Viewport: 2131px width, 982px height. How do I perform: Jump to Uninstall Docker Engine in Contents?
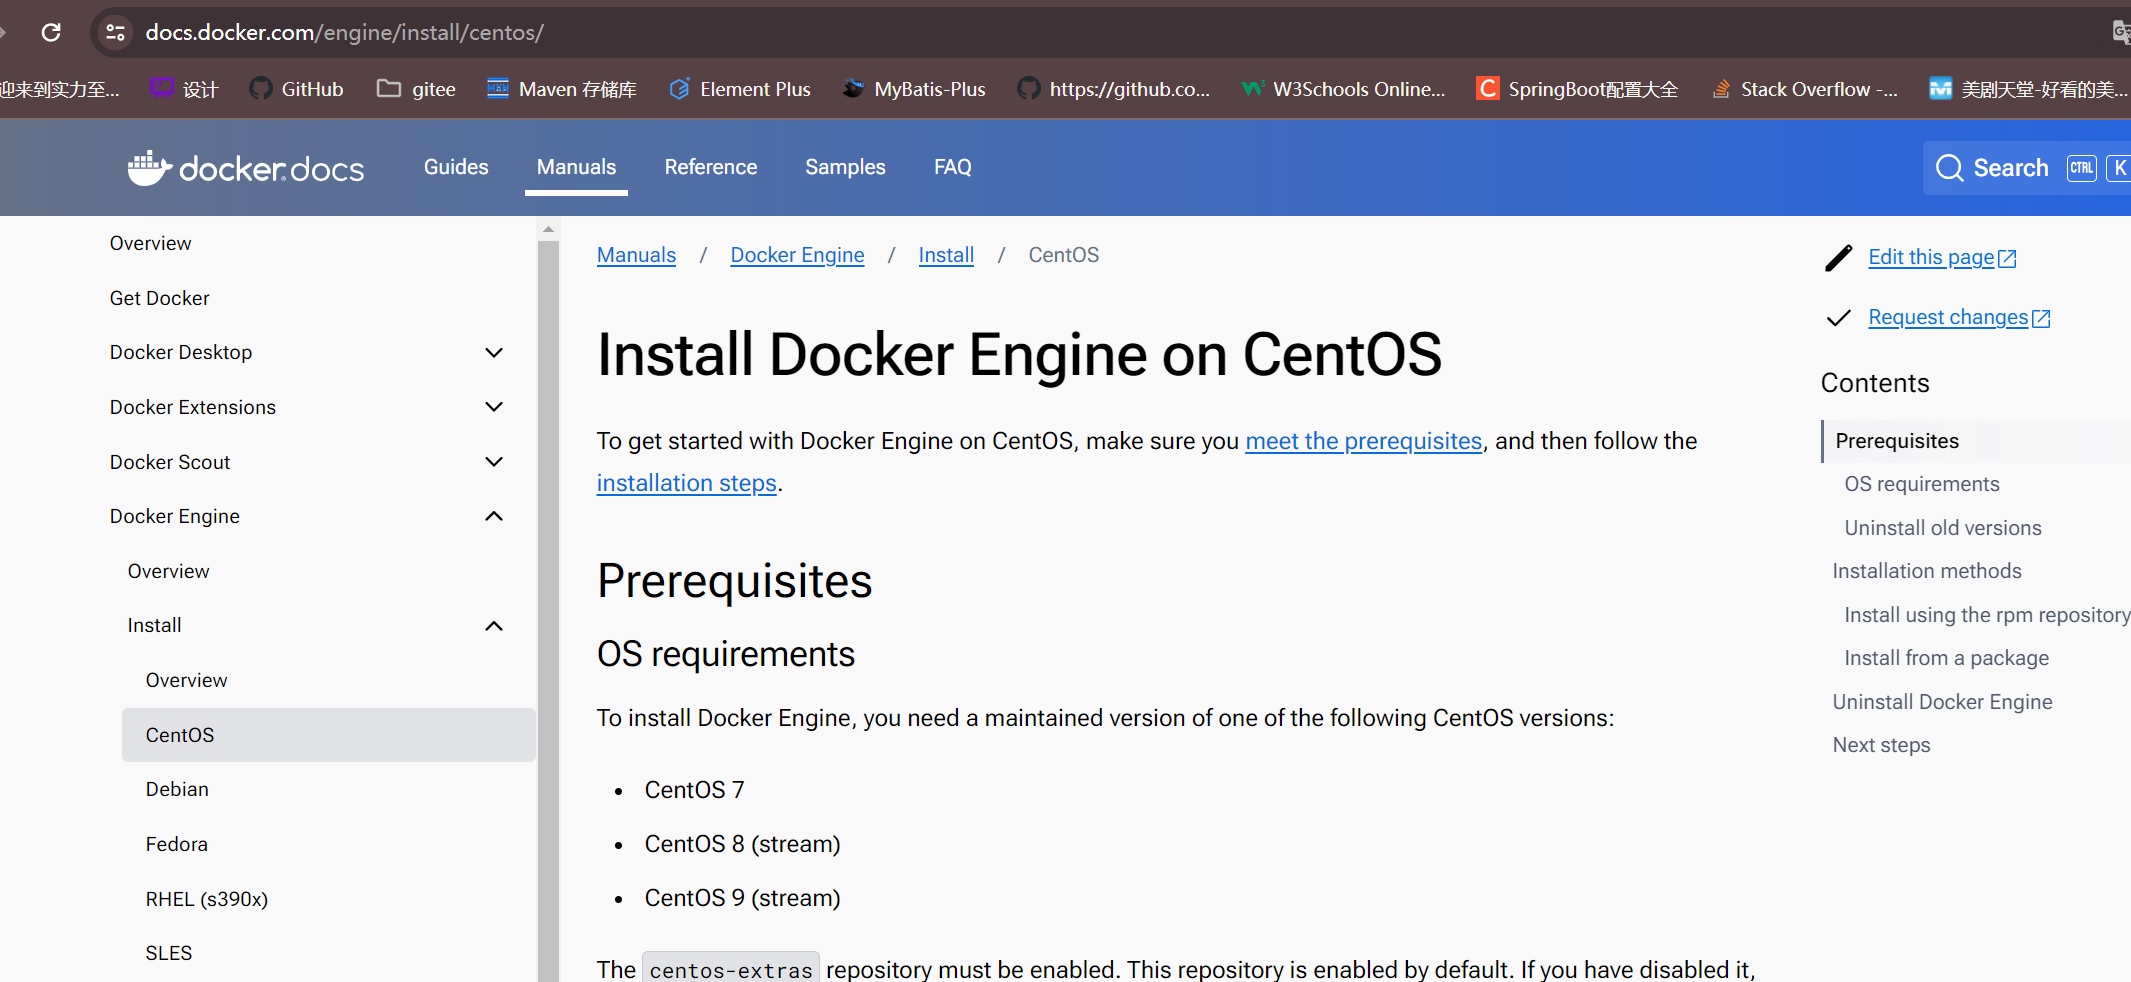click(x=1942, y=702)
